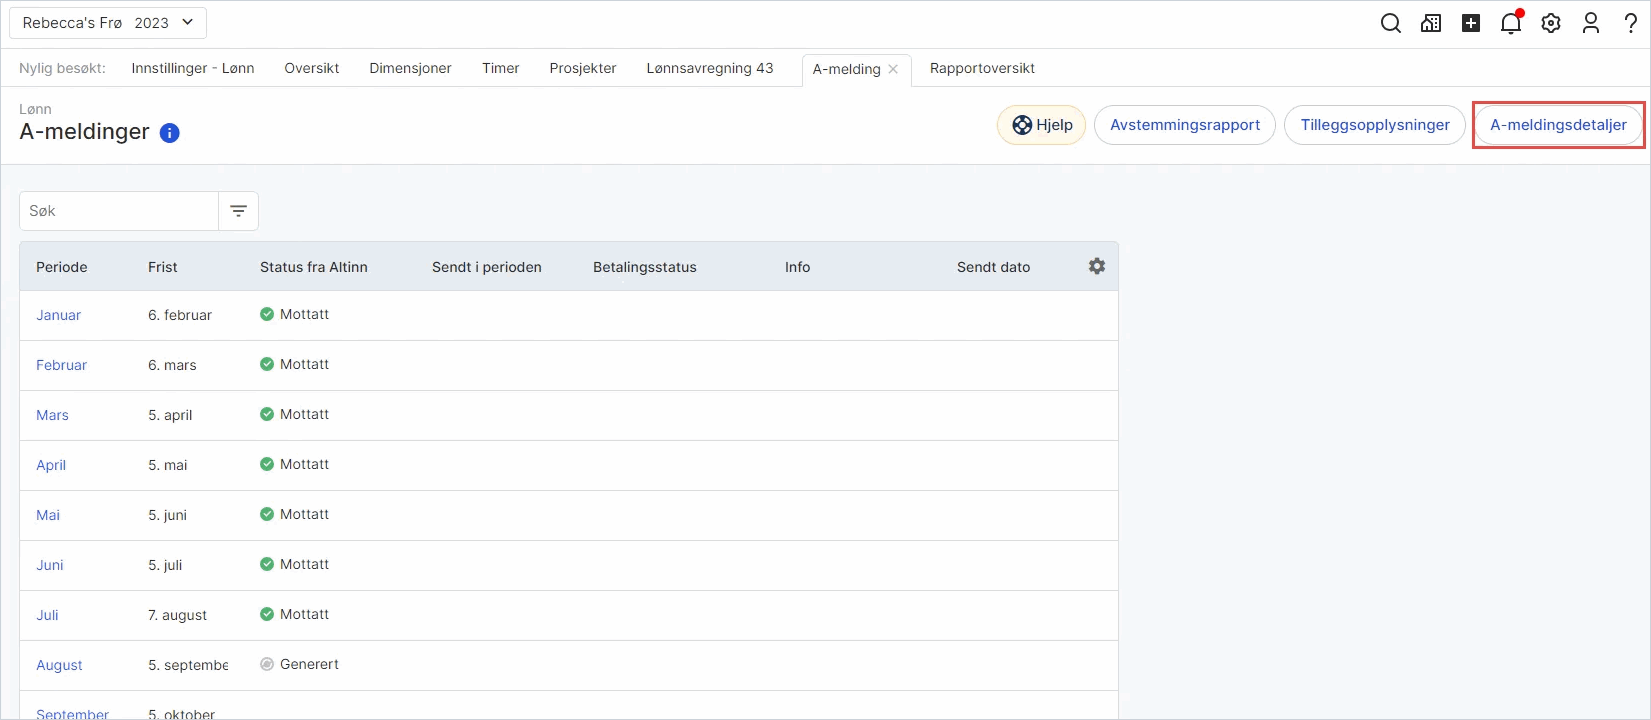
Task: Click the Status fra Altinn column header
Action: [314, 267]
